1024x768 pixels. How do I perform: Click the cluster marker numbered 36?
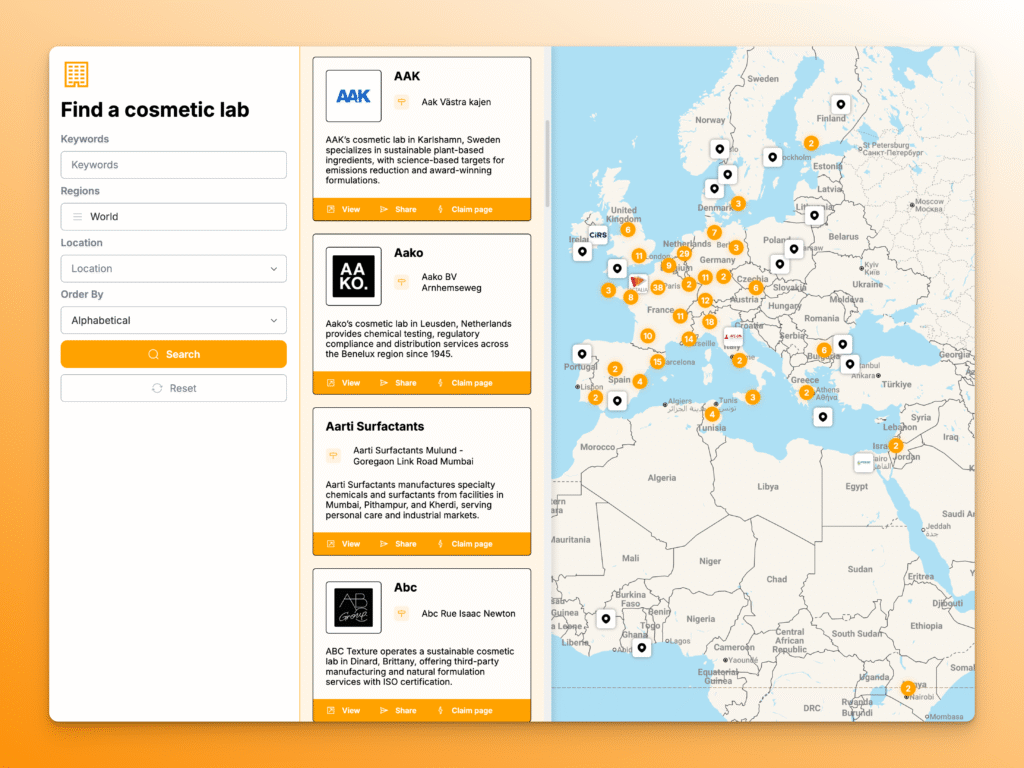coord(658,287)
